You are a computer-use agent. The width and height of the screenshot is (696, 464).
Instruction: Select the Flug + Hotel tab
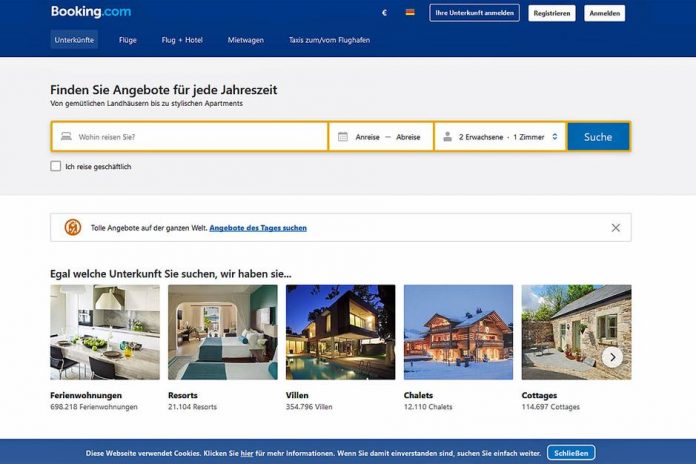coord(182,40)
